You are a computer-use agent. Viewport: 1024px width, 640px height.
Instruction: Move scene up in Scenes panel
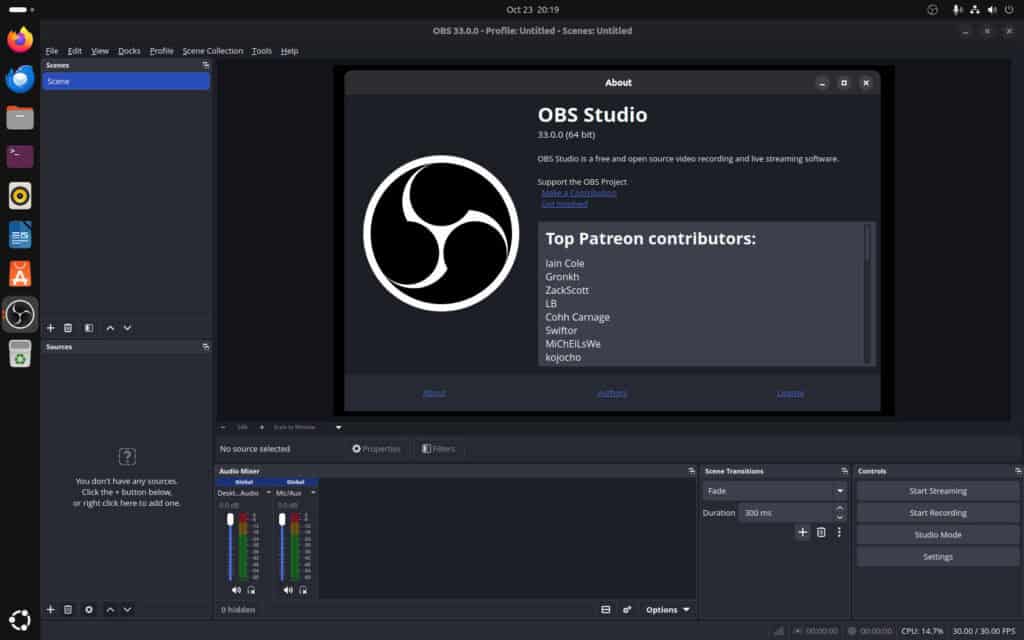point(110,328)
